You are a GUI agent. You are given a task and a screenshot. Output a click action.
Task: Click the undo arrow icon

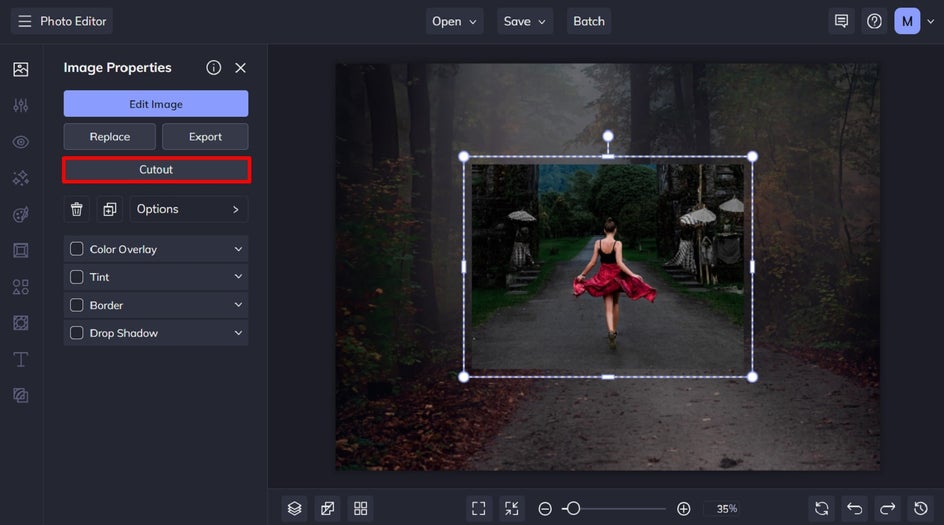[x=854, y=508]
